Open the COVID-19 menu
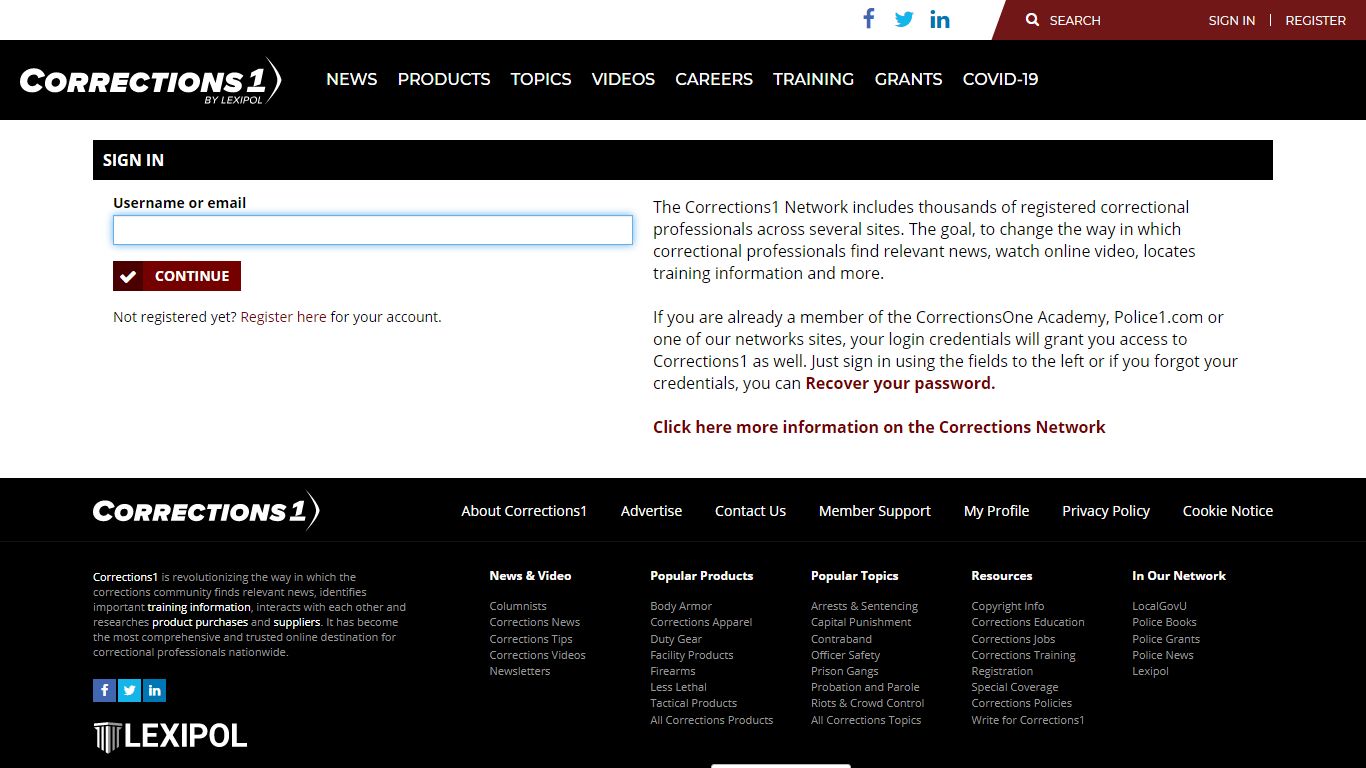 pos(1001,79)
